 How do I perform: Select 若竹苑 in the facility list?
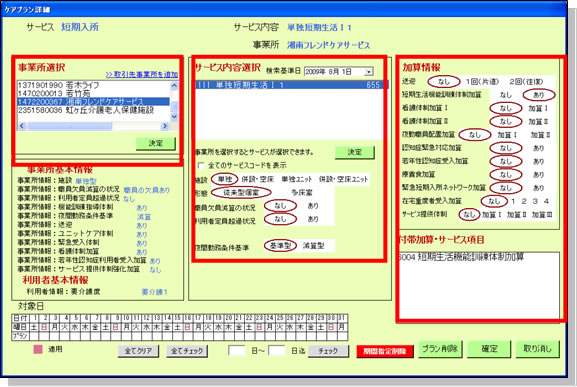(93, 93)
